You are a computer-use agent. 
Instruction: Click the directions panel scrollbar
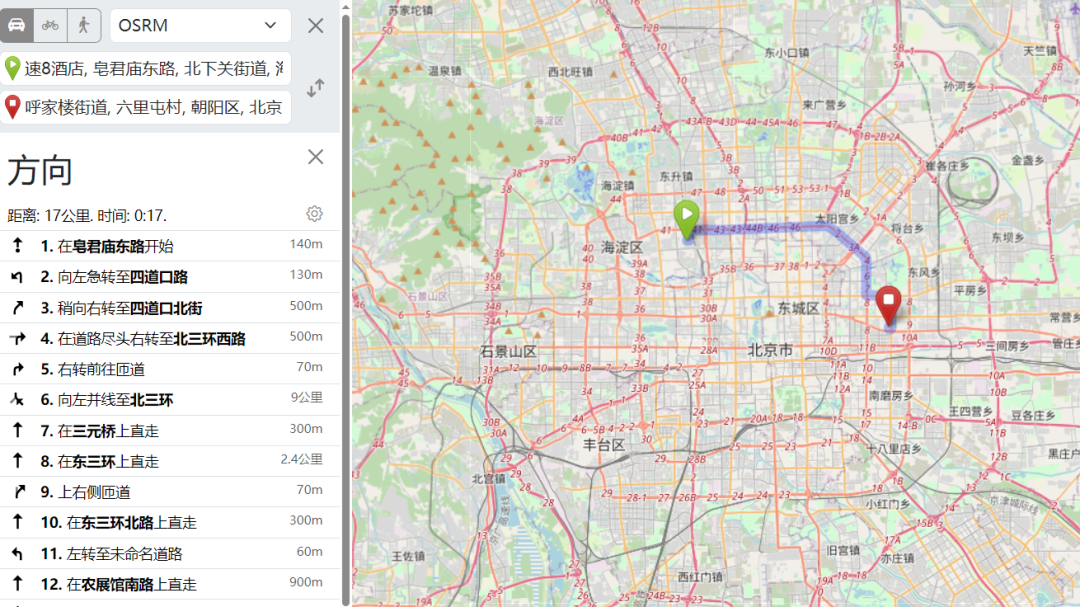click(340, 400)
